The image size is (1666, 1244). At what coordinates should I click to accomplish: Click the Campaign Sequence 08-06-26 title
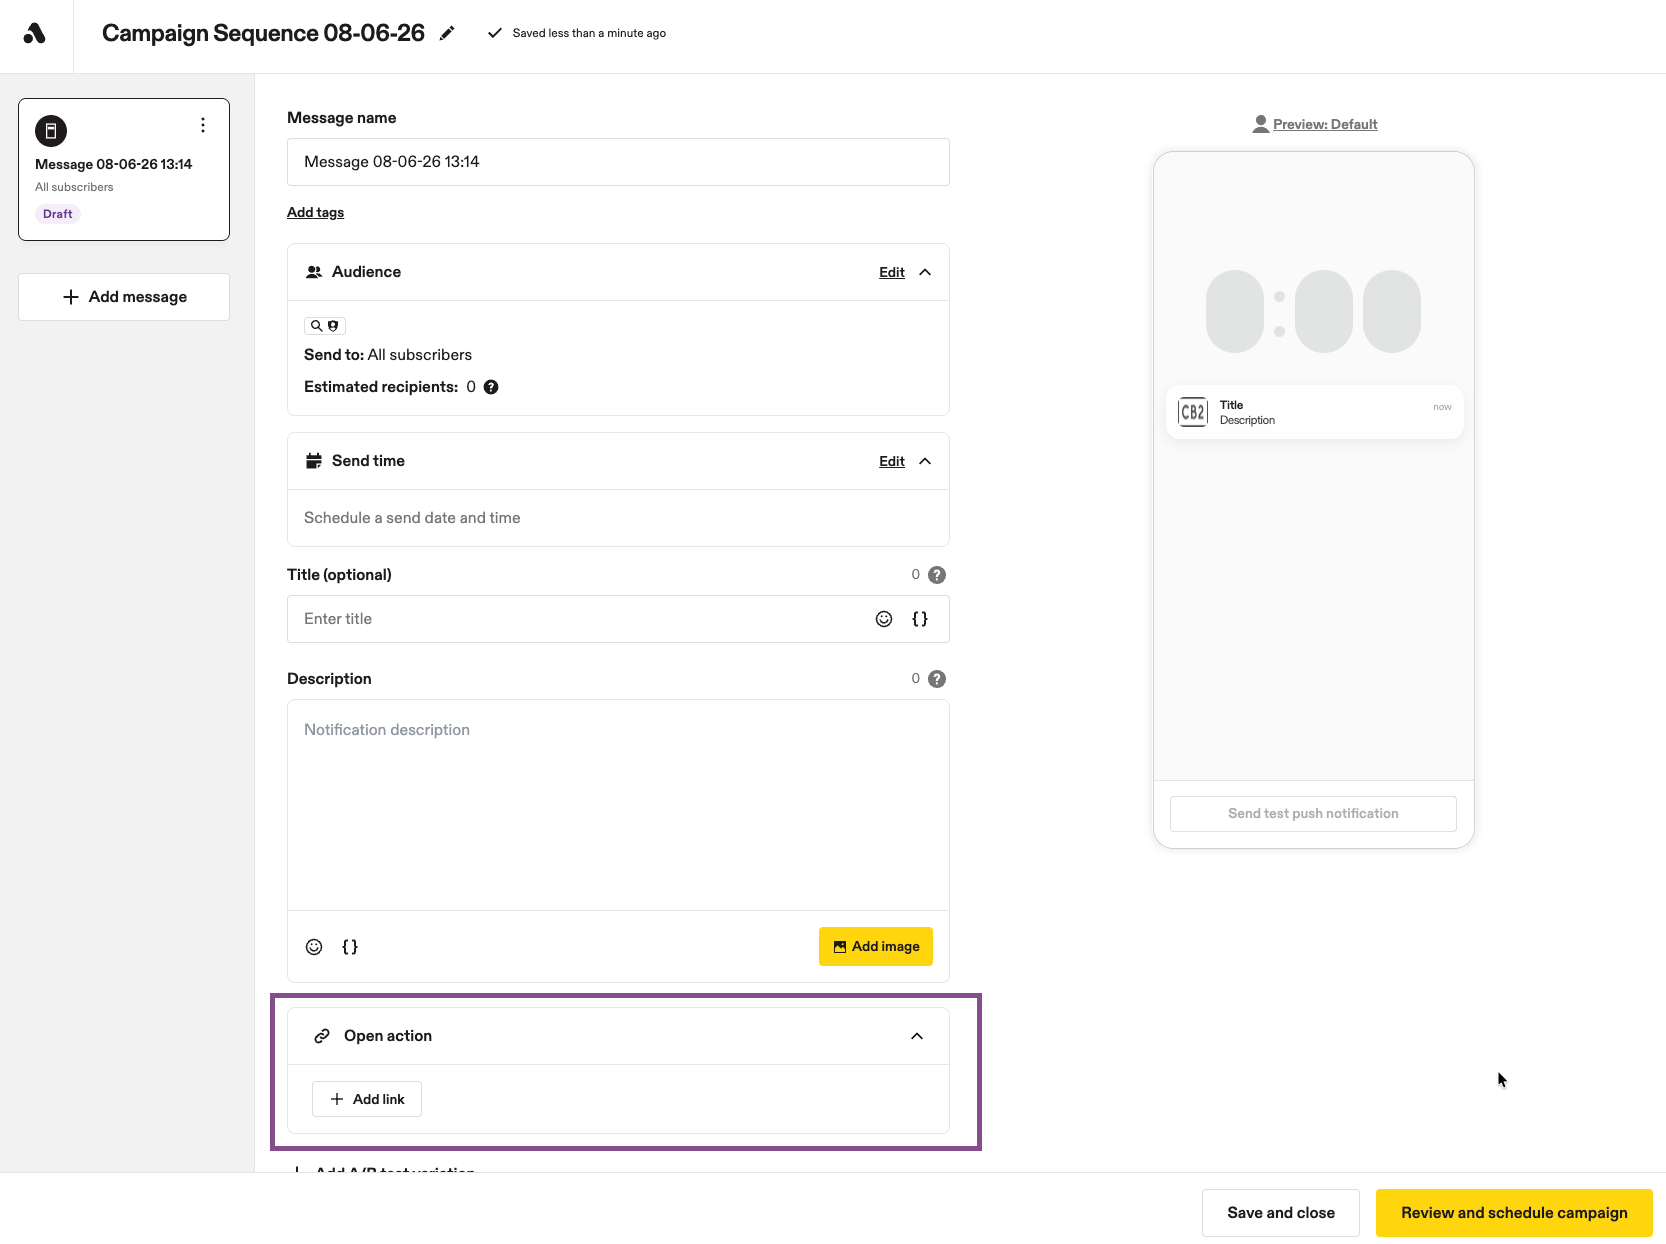263,33
